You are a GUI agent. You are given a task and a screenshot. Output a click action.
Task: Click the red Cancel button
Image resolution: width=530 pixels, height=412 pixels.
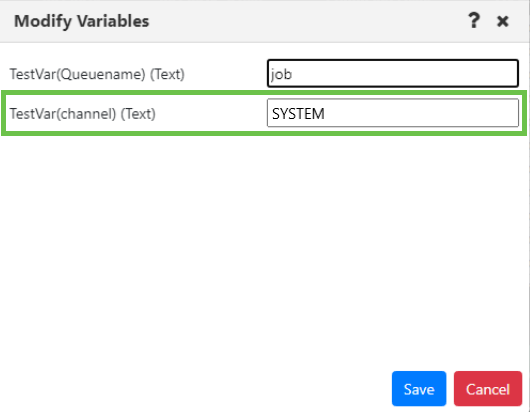488,389
